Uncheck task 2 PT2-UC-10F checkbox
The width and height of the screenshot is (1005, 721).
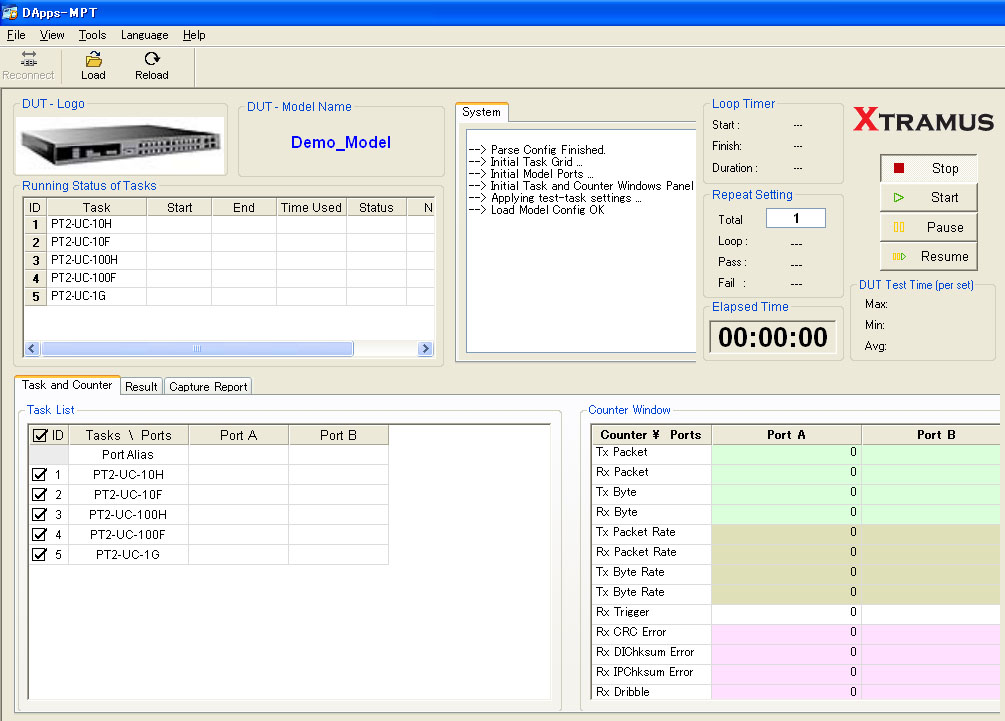pyautogui.click(x=39, y=494)
